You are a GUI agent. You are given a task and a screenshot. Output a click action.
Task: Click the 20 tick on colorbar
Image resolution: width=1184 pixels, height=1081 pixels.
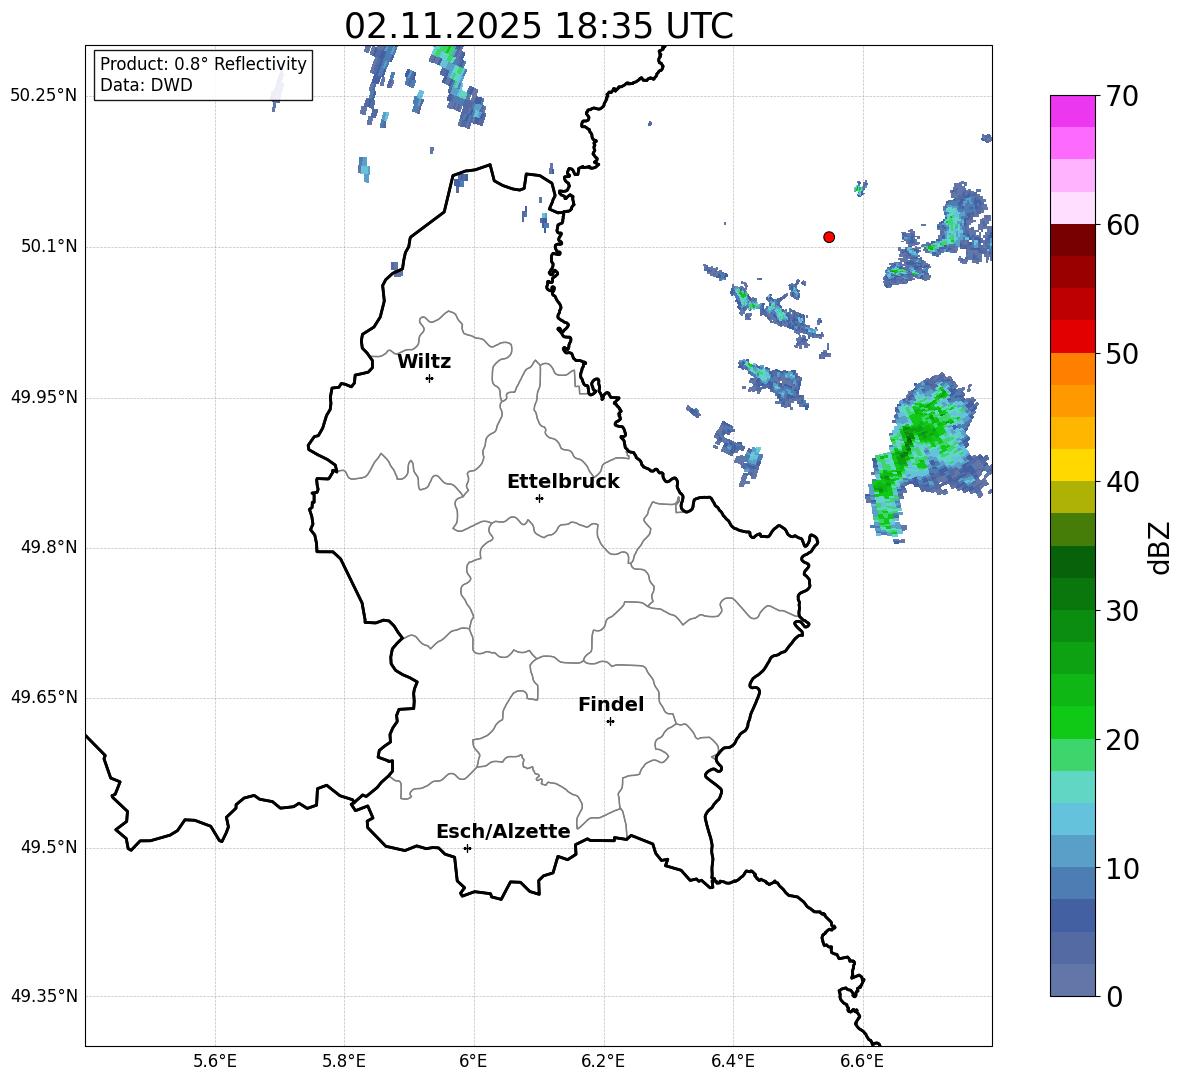point(1122,740)
